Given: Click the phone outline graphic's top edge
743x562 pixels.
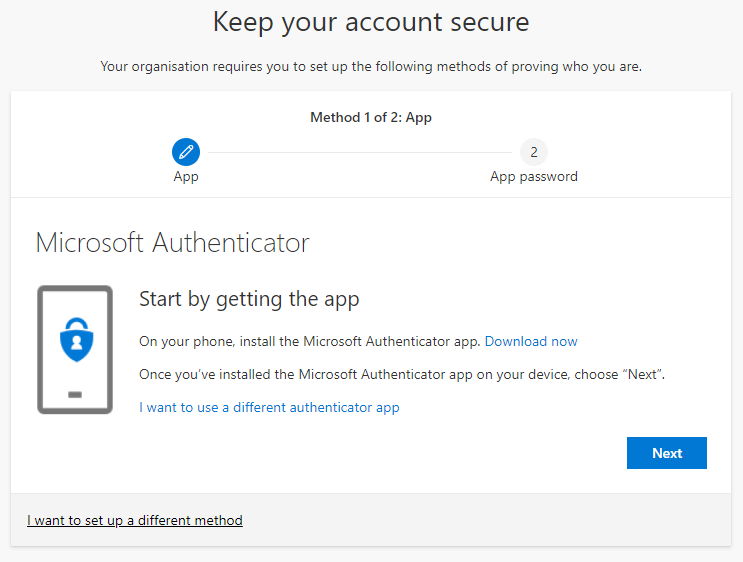Looking at the screenshot, I should tap(75, 287).
